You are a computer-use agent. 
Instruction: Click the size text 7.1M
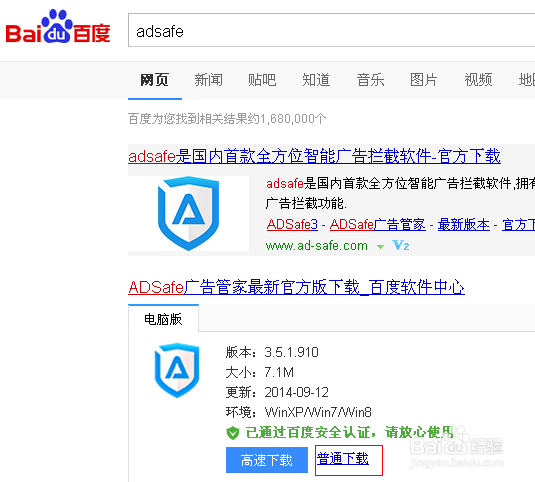(279, 372)
